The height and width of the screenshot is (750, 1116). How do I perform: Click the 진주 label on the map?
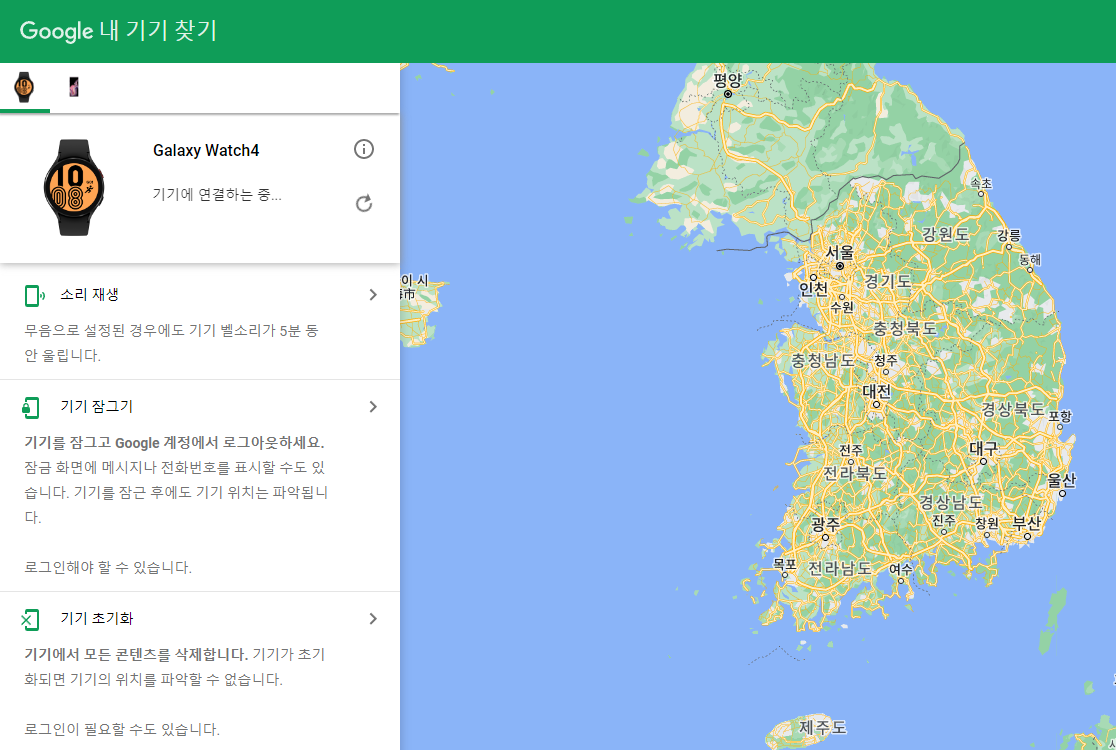pos(944,520)
